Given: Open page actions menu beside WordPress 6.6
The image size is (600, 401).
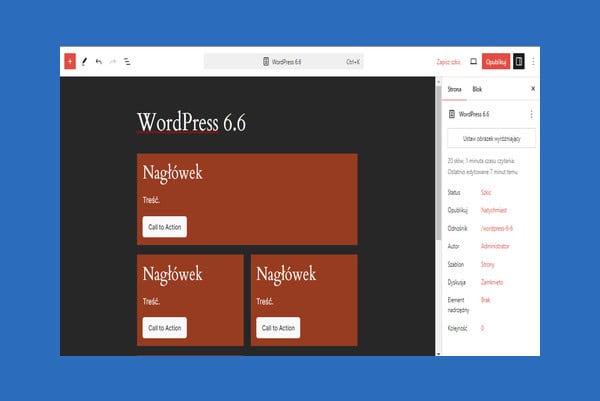Looking at the screenshot, I should pos(531,114).
